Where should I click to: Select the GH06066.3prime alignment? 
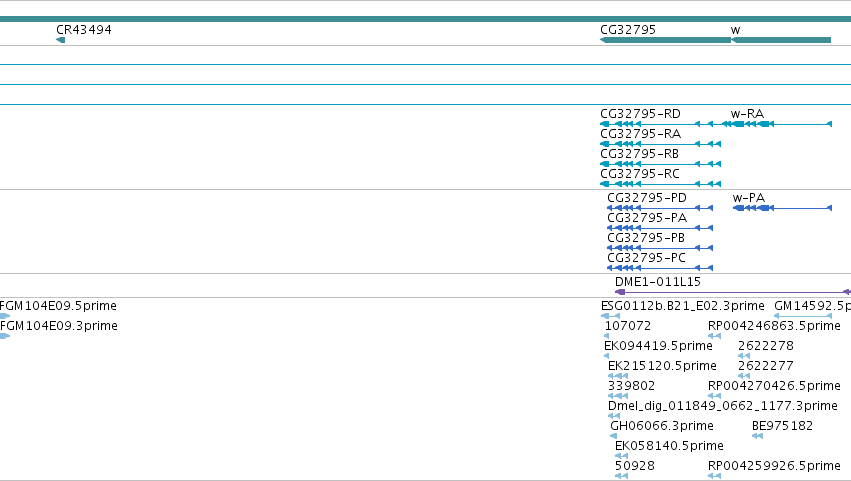tap(614, 436)
